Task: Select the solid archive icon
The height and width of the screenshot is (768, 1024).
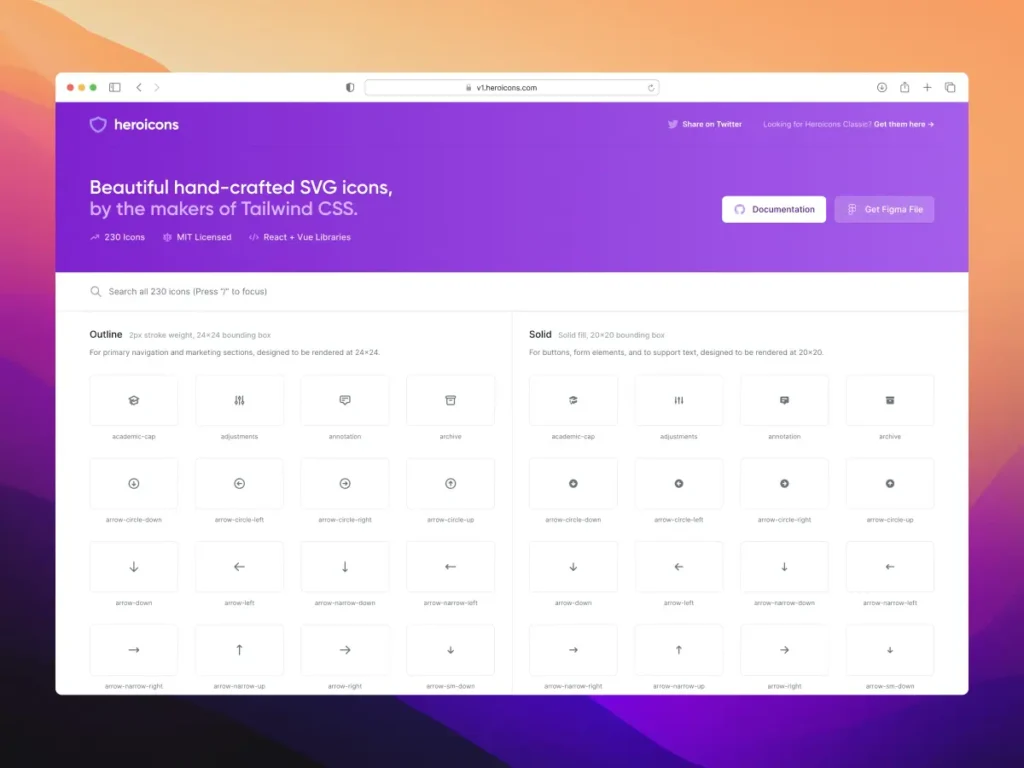Action: tap(889, 399)
